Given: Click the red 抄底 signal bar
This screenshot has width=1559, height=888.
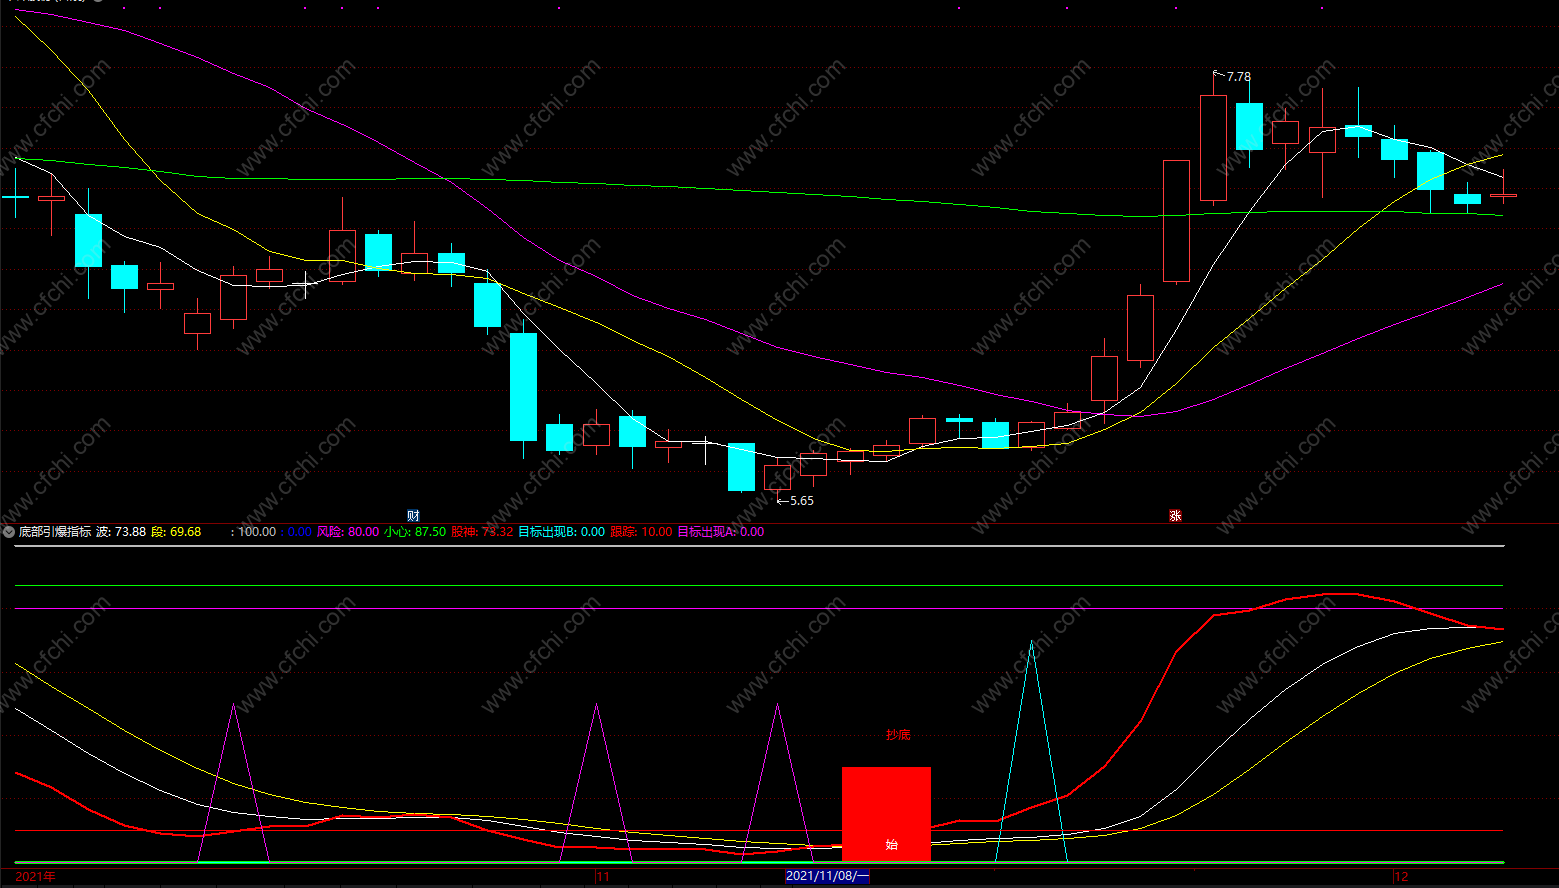Looking at the screenshot, I should (886, 814).
